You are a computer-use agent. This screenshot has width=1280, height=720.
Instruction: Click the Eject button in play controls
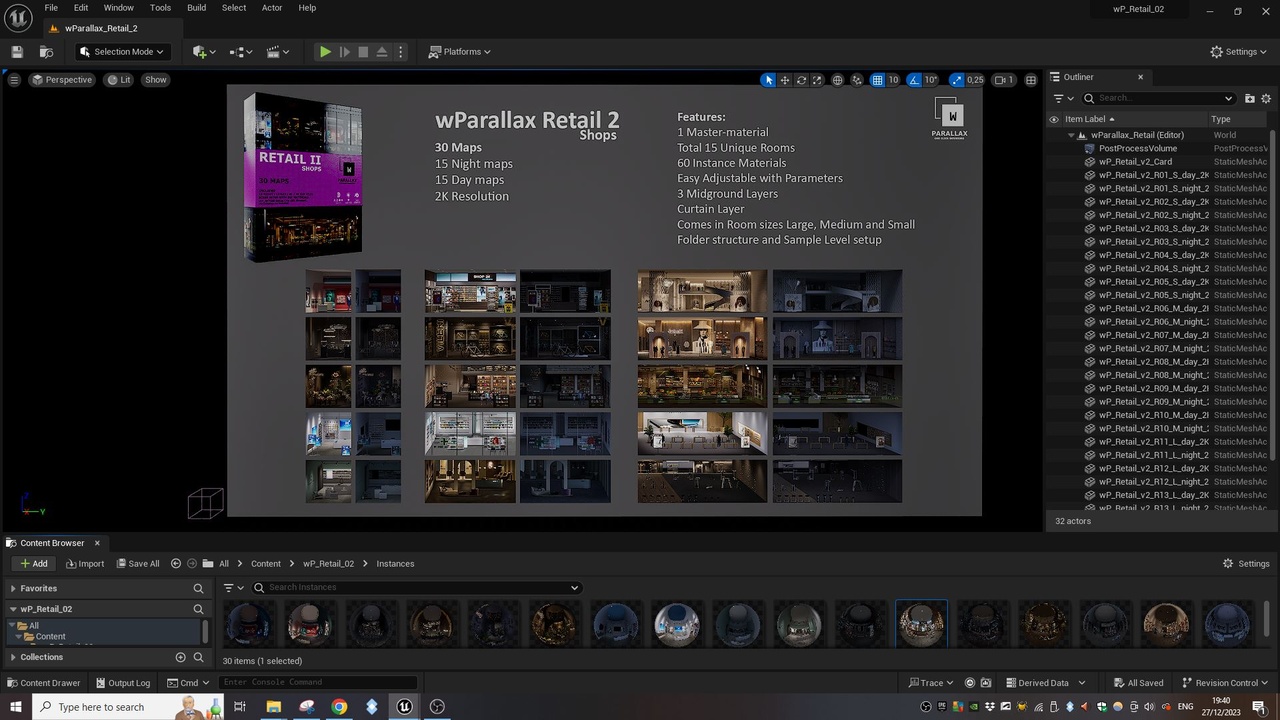tap(382, 52)
